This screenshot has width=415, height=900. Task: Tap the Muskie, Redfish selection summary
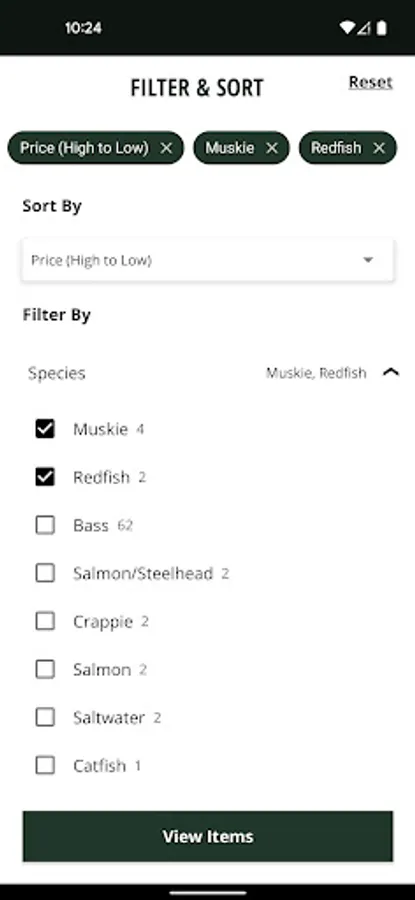tap(316, 373)
